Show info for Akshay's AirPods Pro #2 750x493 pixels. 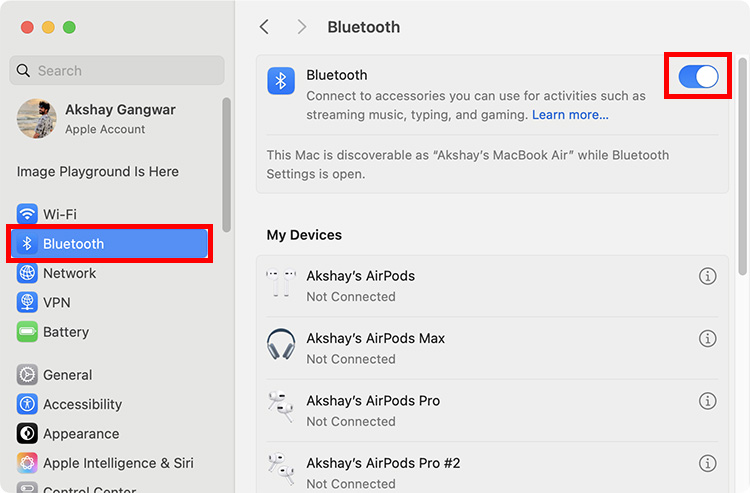tap(707, 463)
